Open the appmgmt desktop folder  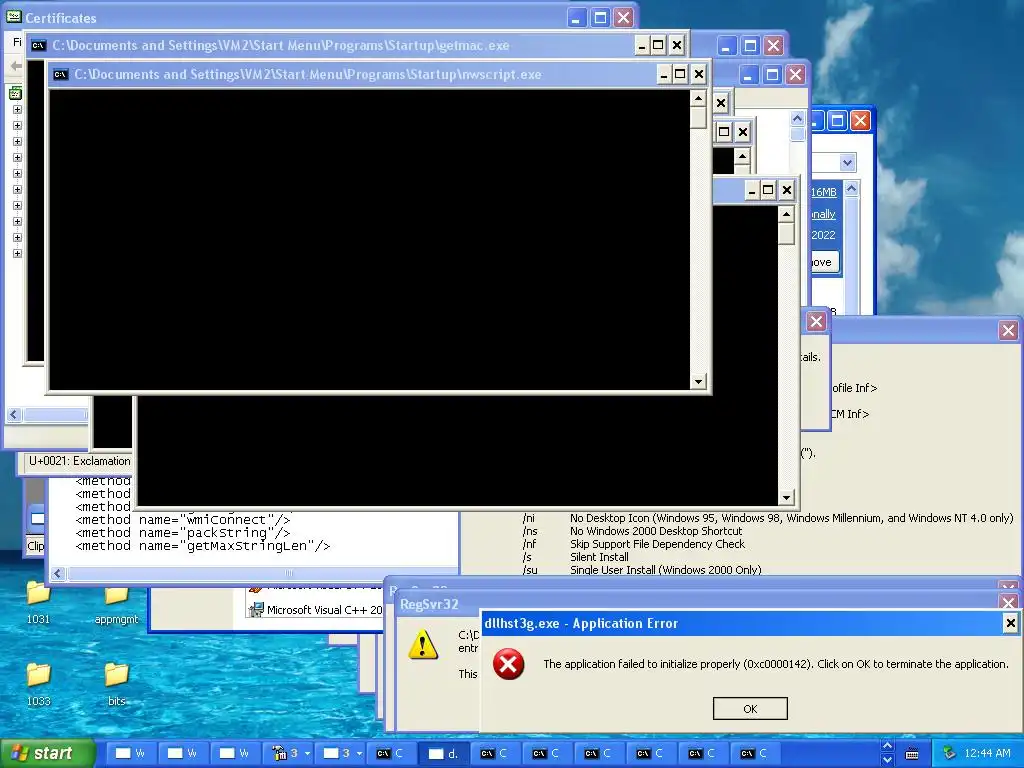pyautogui.click(x=116, y=602)
